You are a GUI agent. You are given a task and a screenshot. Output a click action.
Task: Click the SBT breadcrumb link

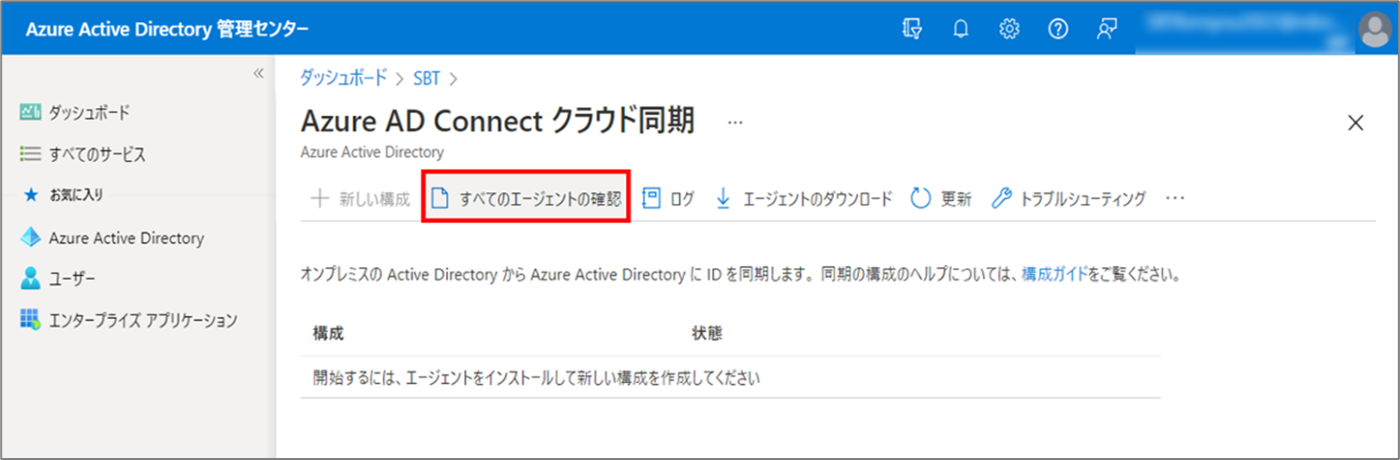pos(426,77)
